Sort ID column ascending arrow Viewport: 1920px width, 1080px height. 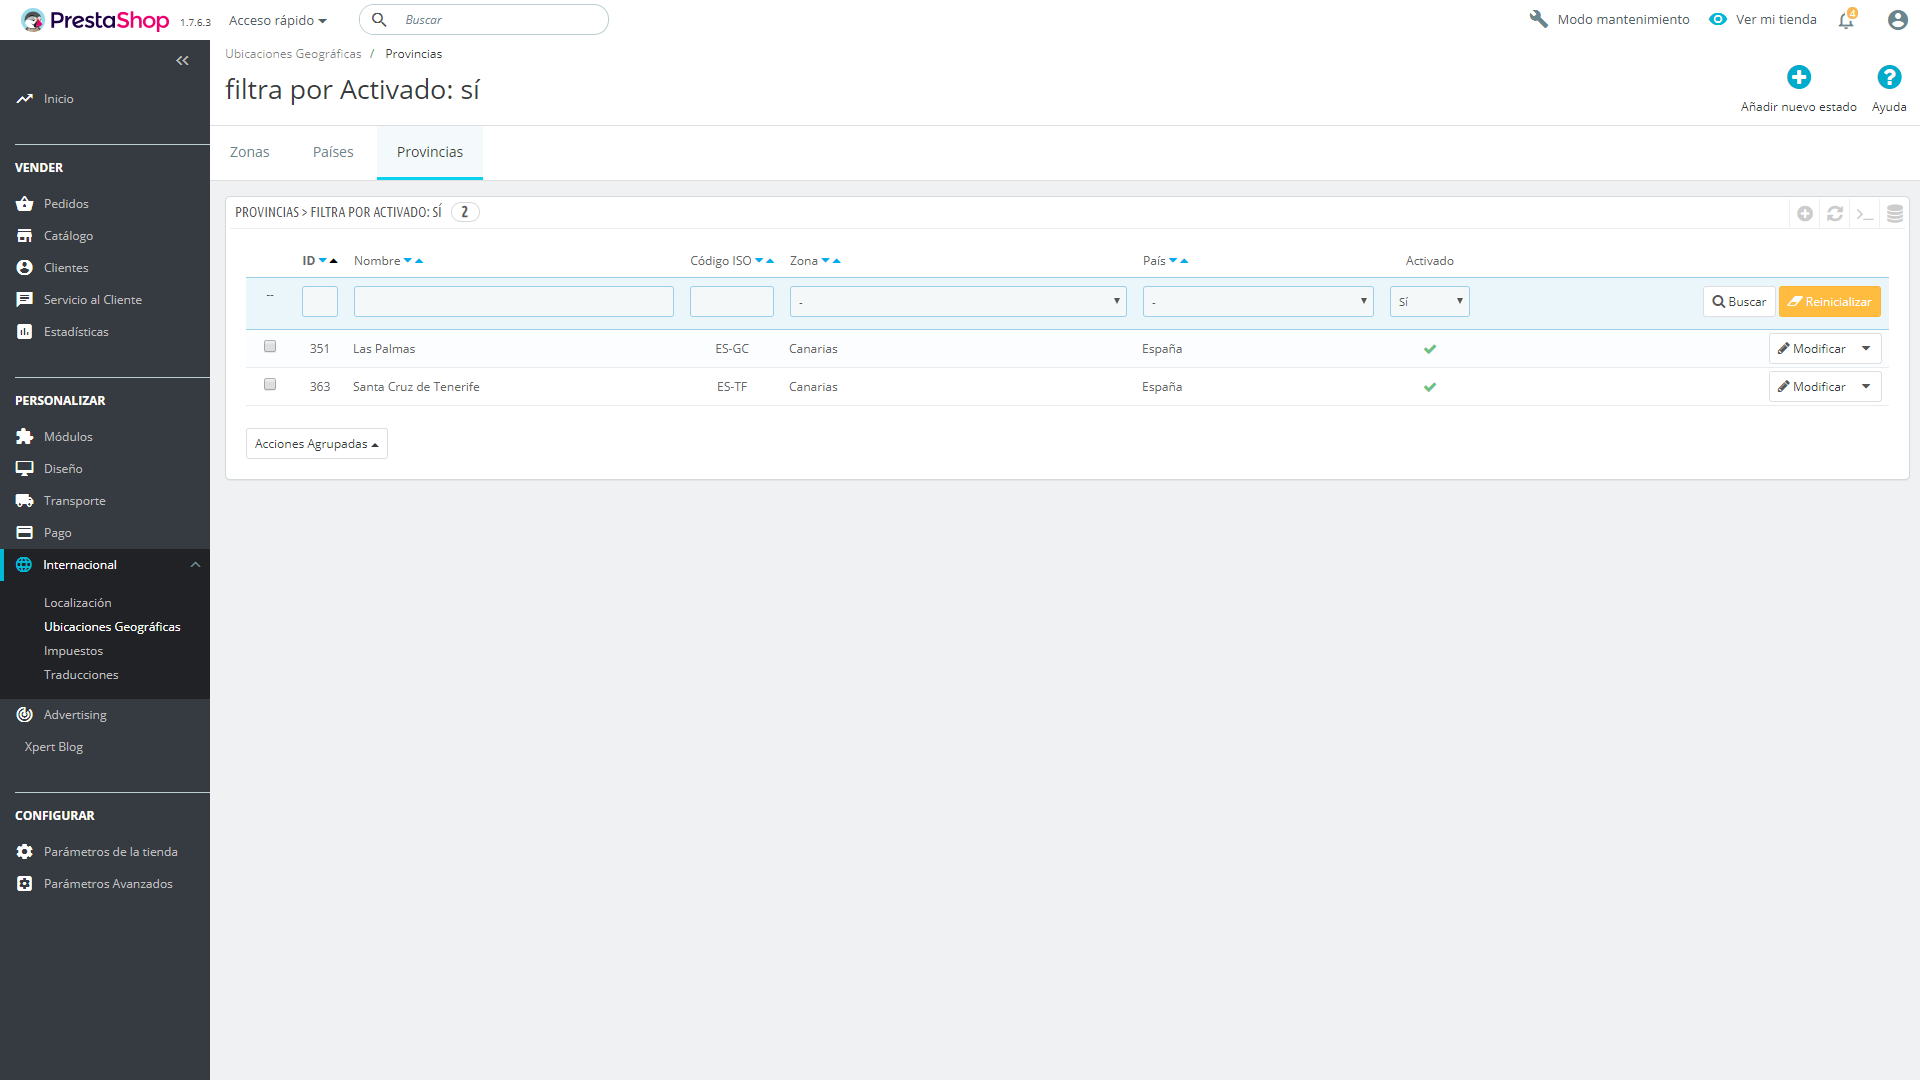[x=334, y=261]
